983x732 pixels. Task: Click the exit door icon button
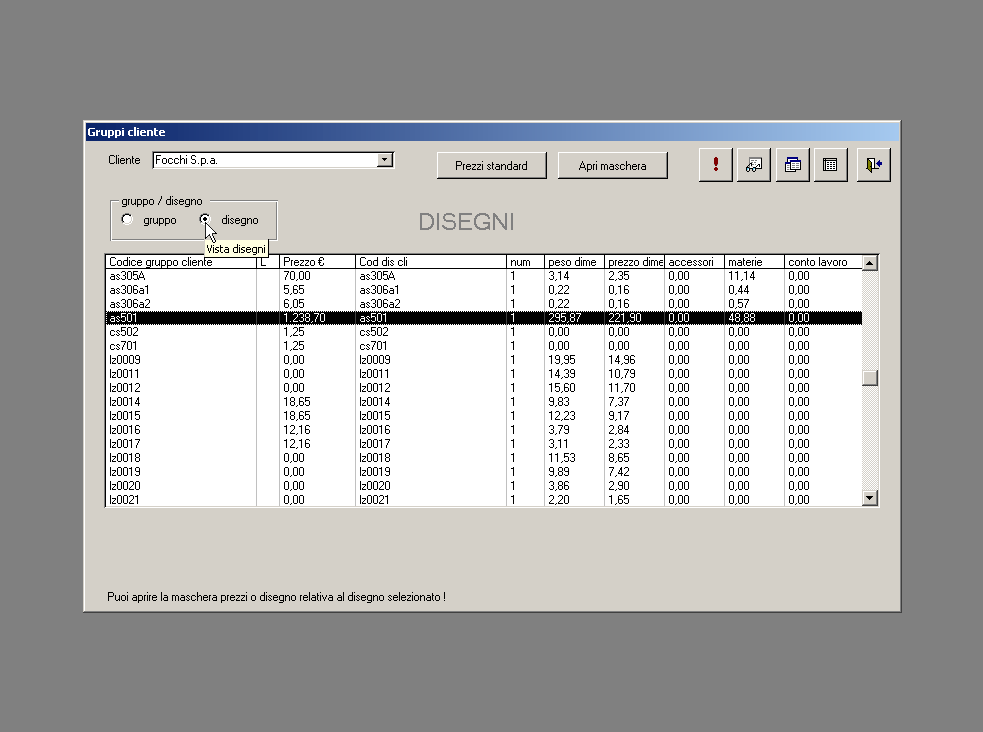pos(873,165)
